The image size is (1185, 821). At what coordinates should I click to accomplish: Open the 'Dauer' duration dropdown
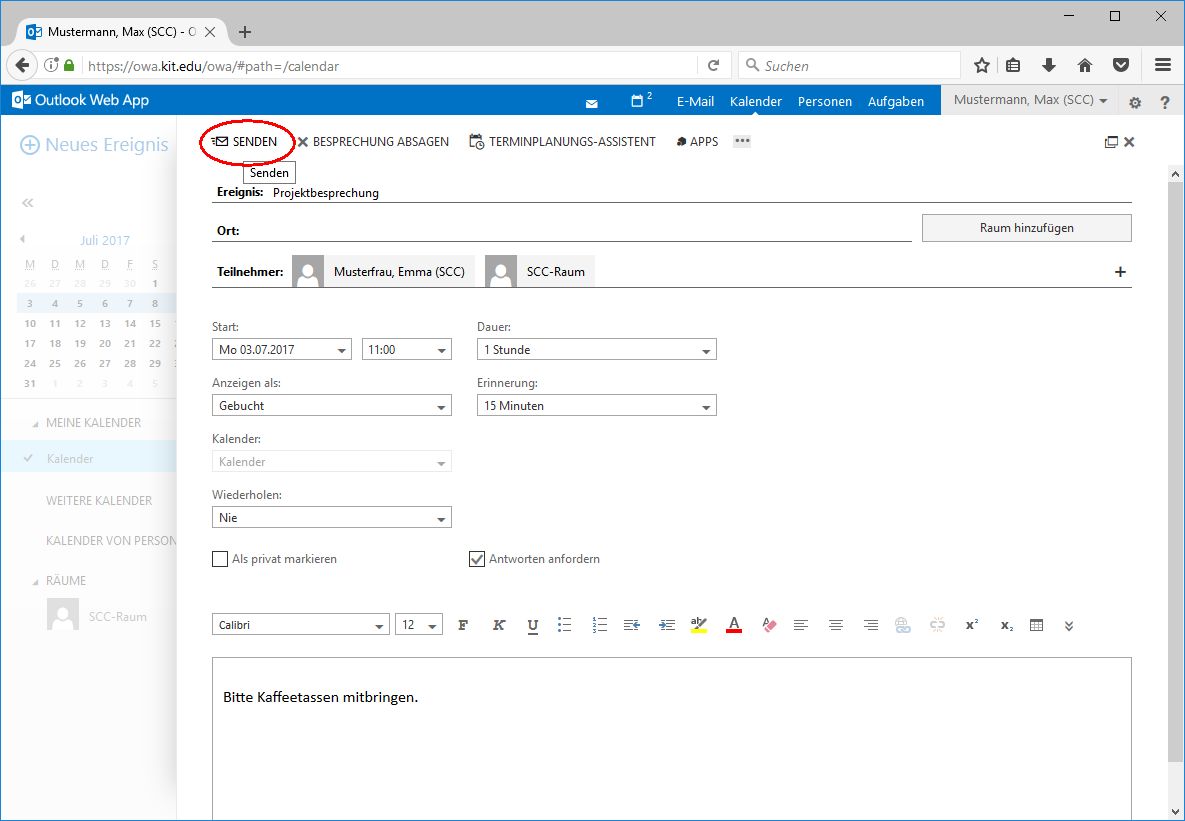[x=597, y=350]
